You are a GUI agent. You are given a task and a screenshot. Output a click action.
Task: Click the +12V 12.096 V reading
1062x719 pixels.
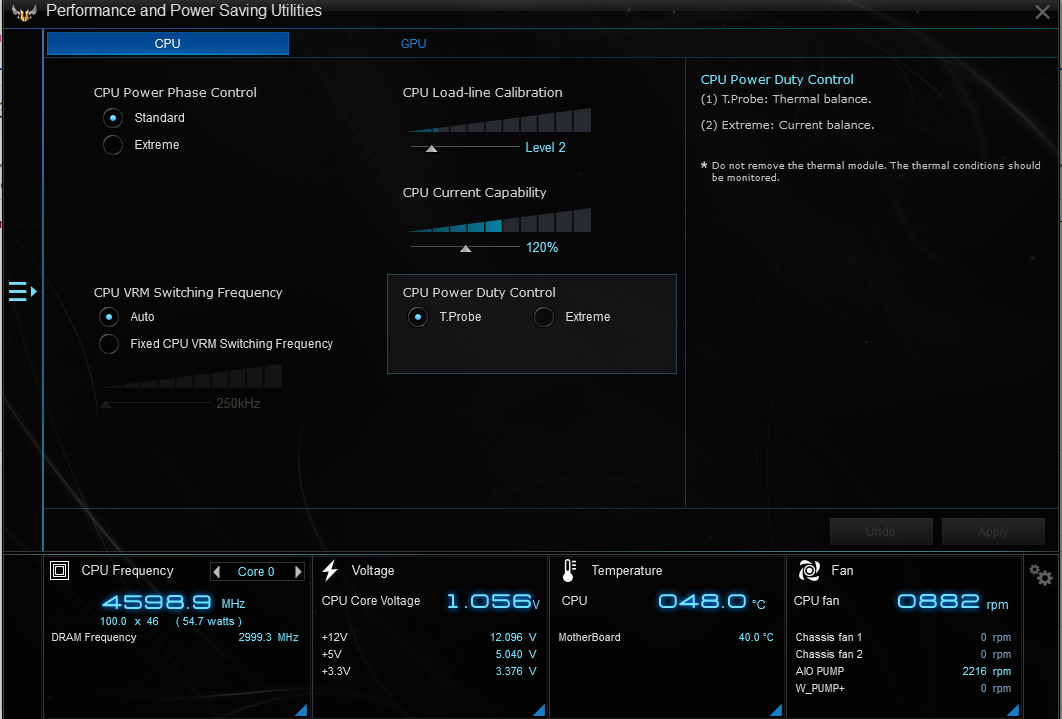(x=513, y=637)
